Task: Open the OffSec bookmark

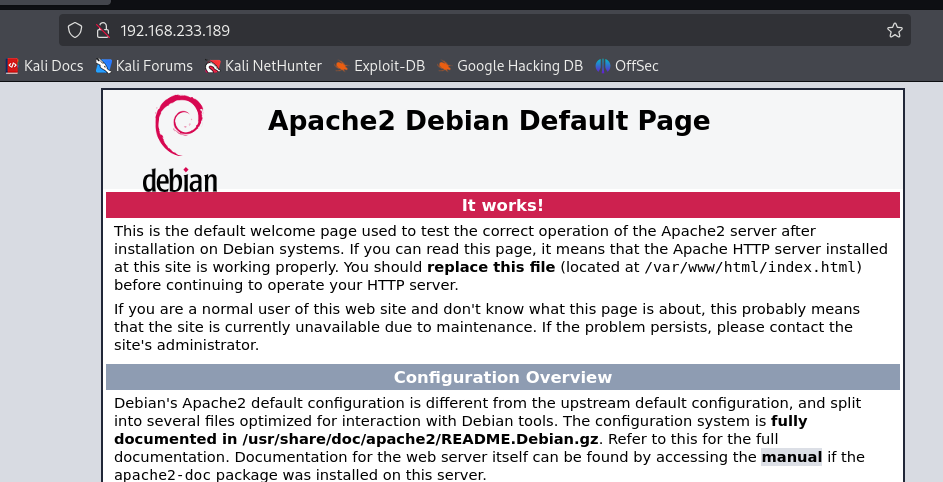Action: tap(627, 66)
